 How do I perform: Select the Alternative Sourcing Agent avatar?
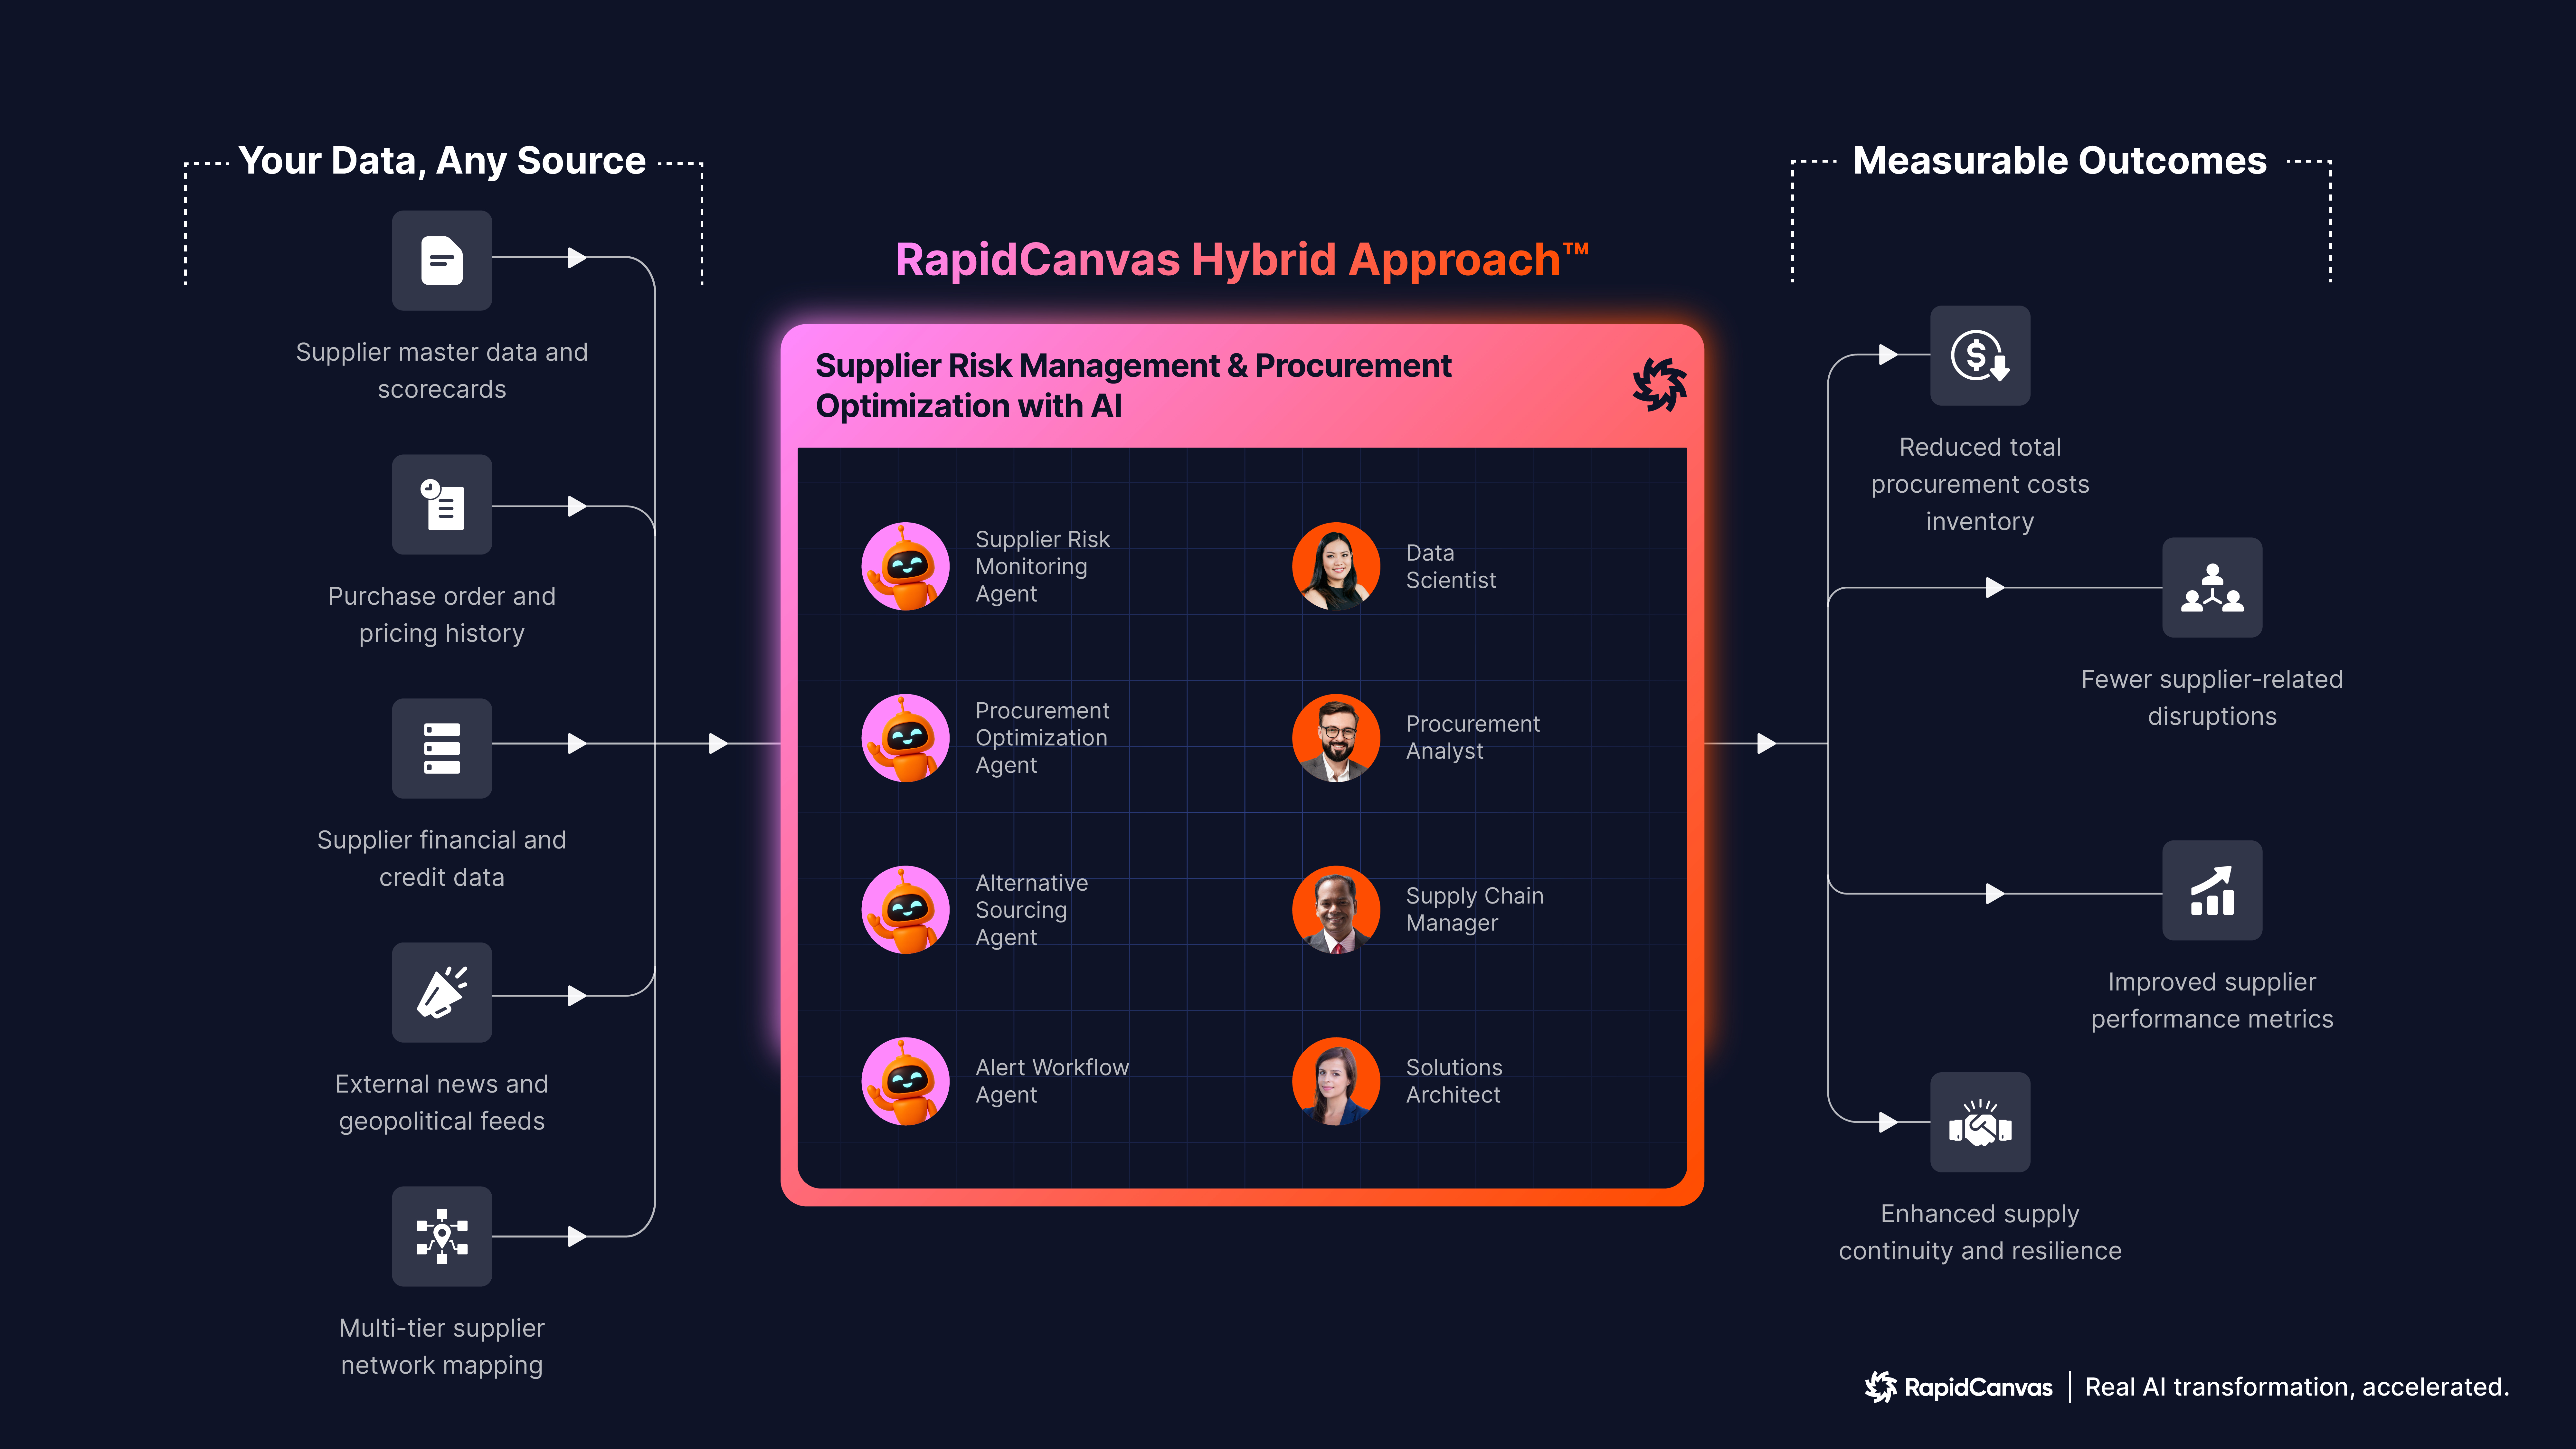click(905, 910)
